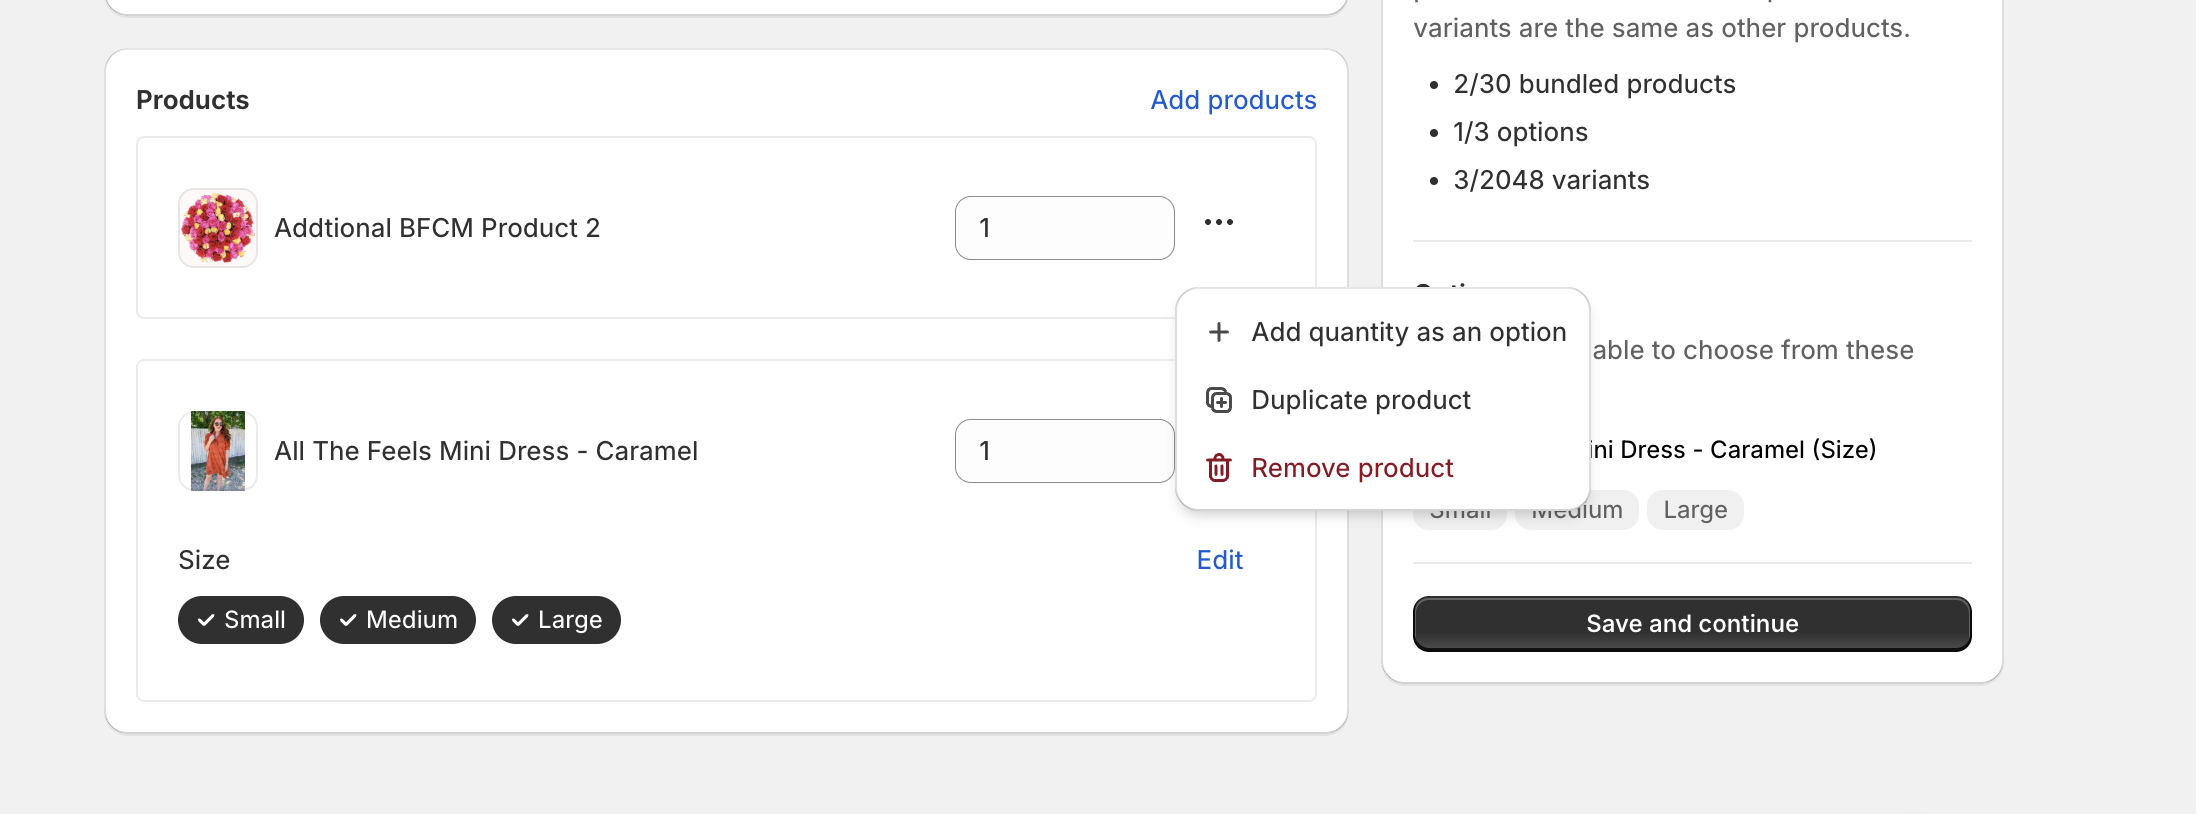Viewport: 2196px width, 814px height.
Task: Focus quantity field for Caramel Mini Dress
Action: click(x=1064, y=451)
